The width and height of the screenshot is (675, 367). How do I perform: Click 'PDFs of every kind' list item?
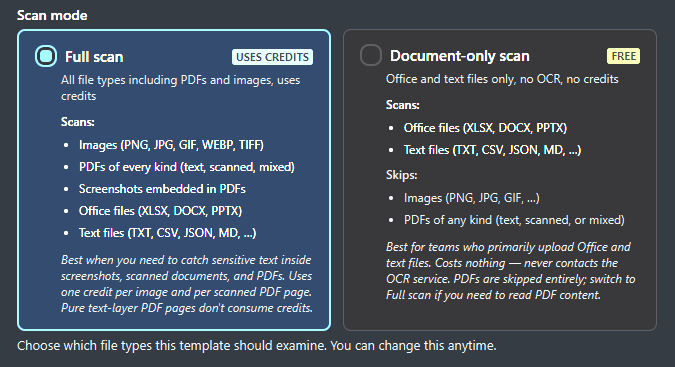pyautogui.click(x=187, y=167)
